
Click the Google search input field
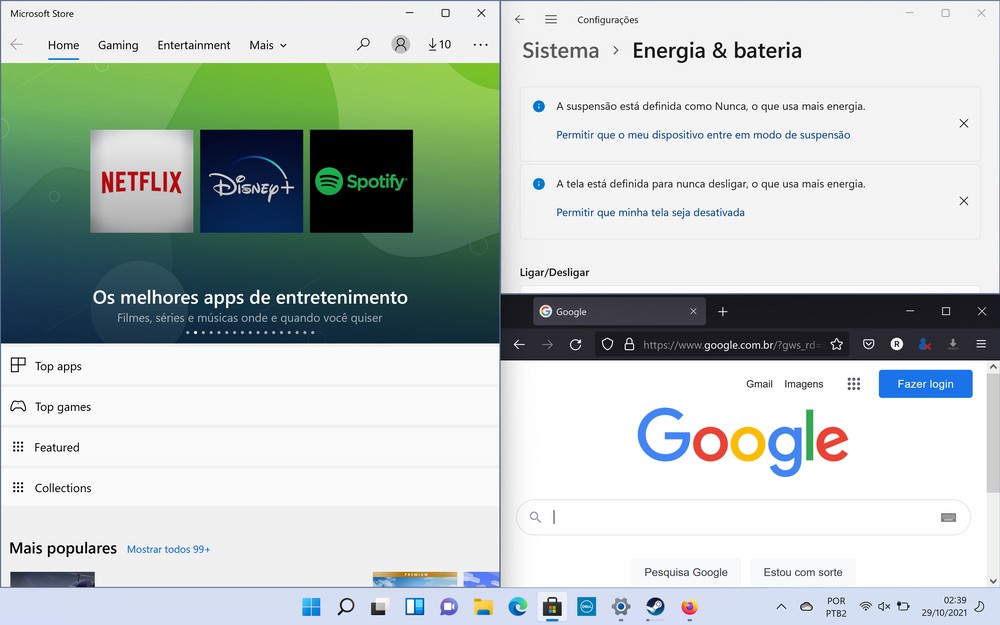coord(740,517)
